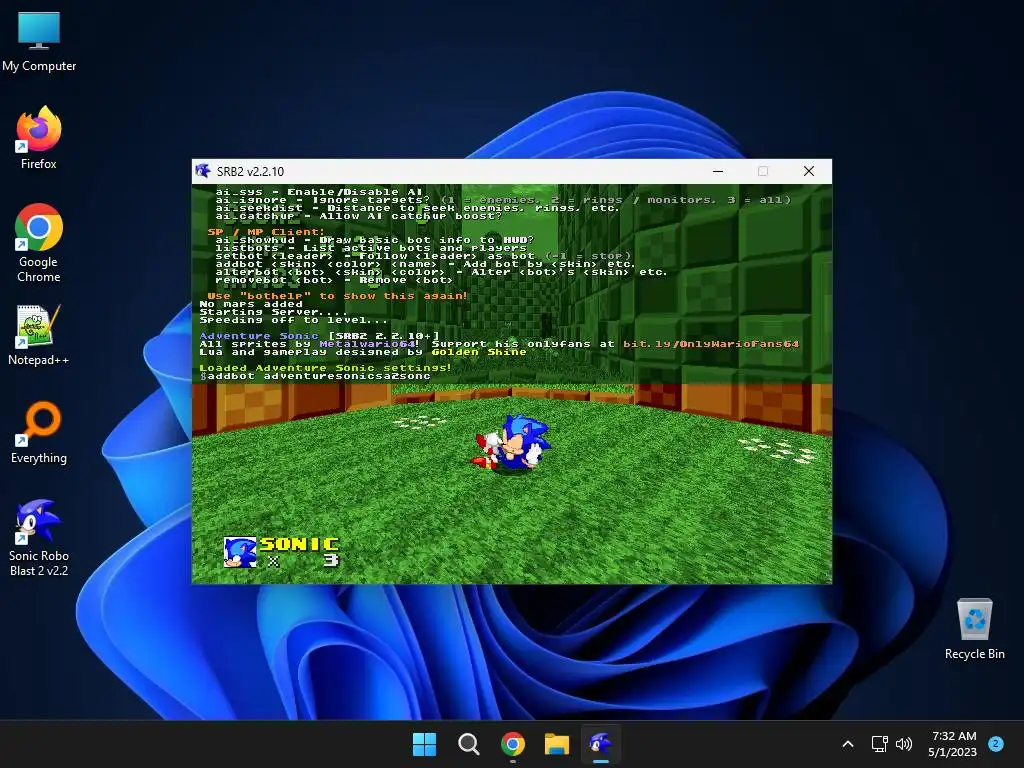
Task: Click the Sonic life icon in HUD
Action: click(x=240, y=552)
